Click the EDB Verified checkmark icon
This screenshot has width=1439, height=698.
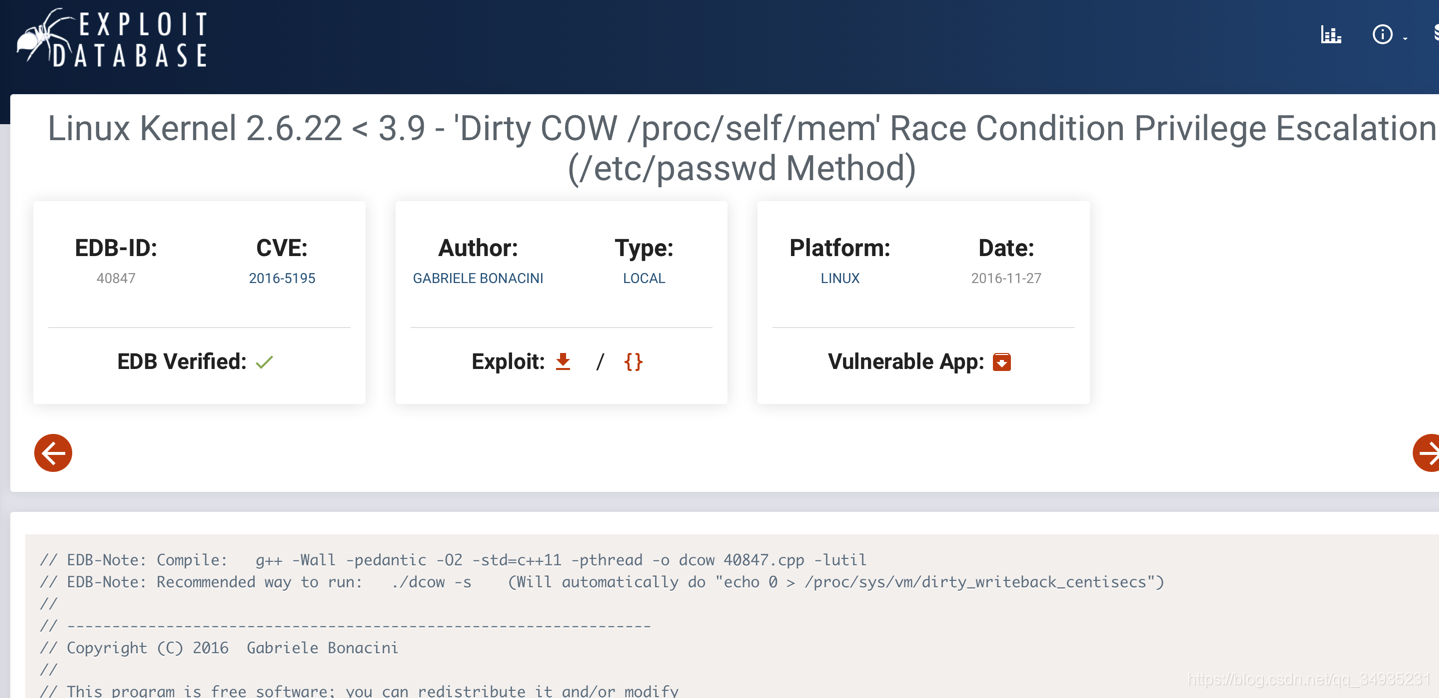264,362
